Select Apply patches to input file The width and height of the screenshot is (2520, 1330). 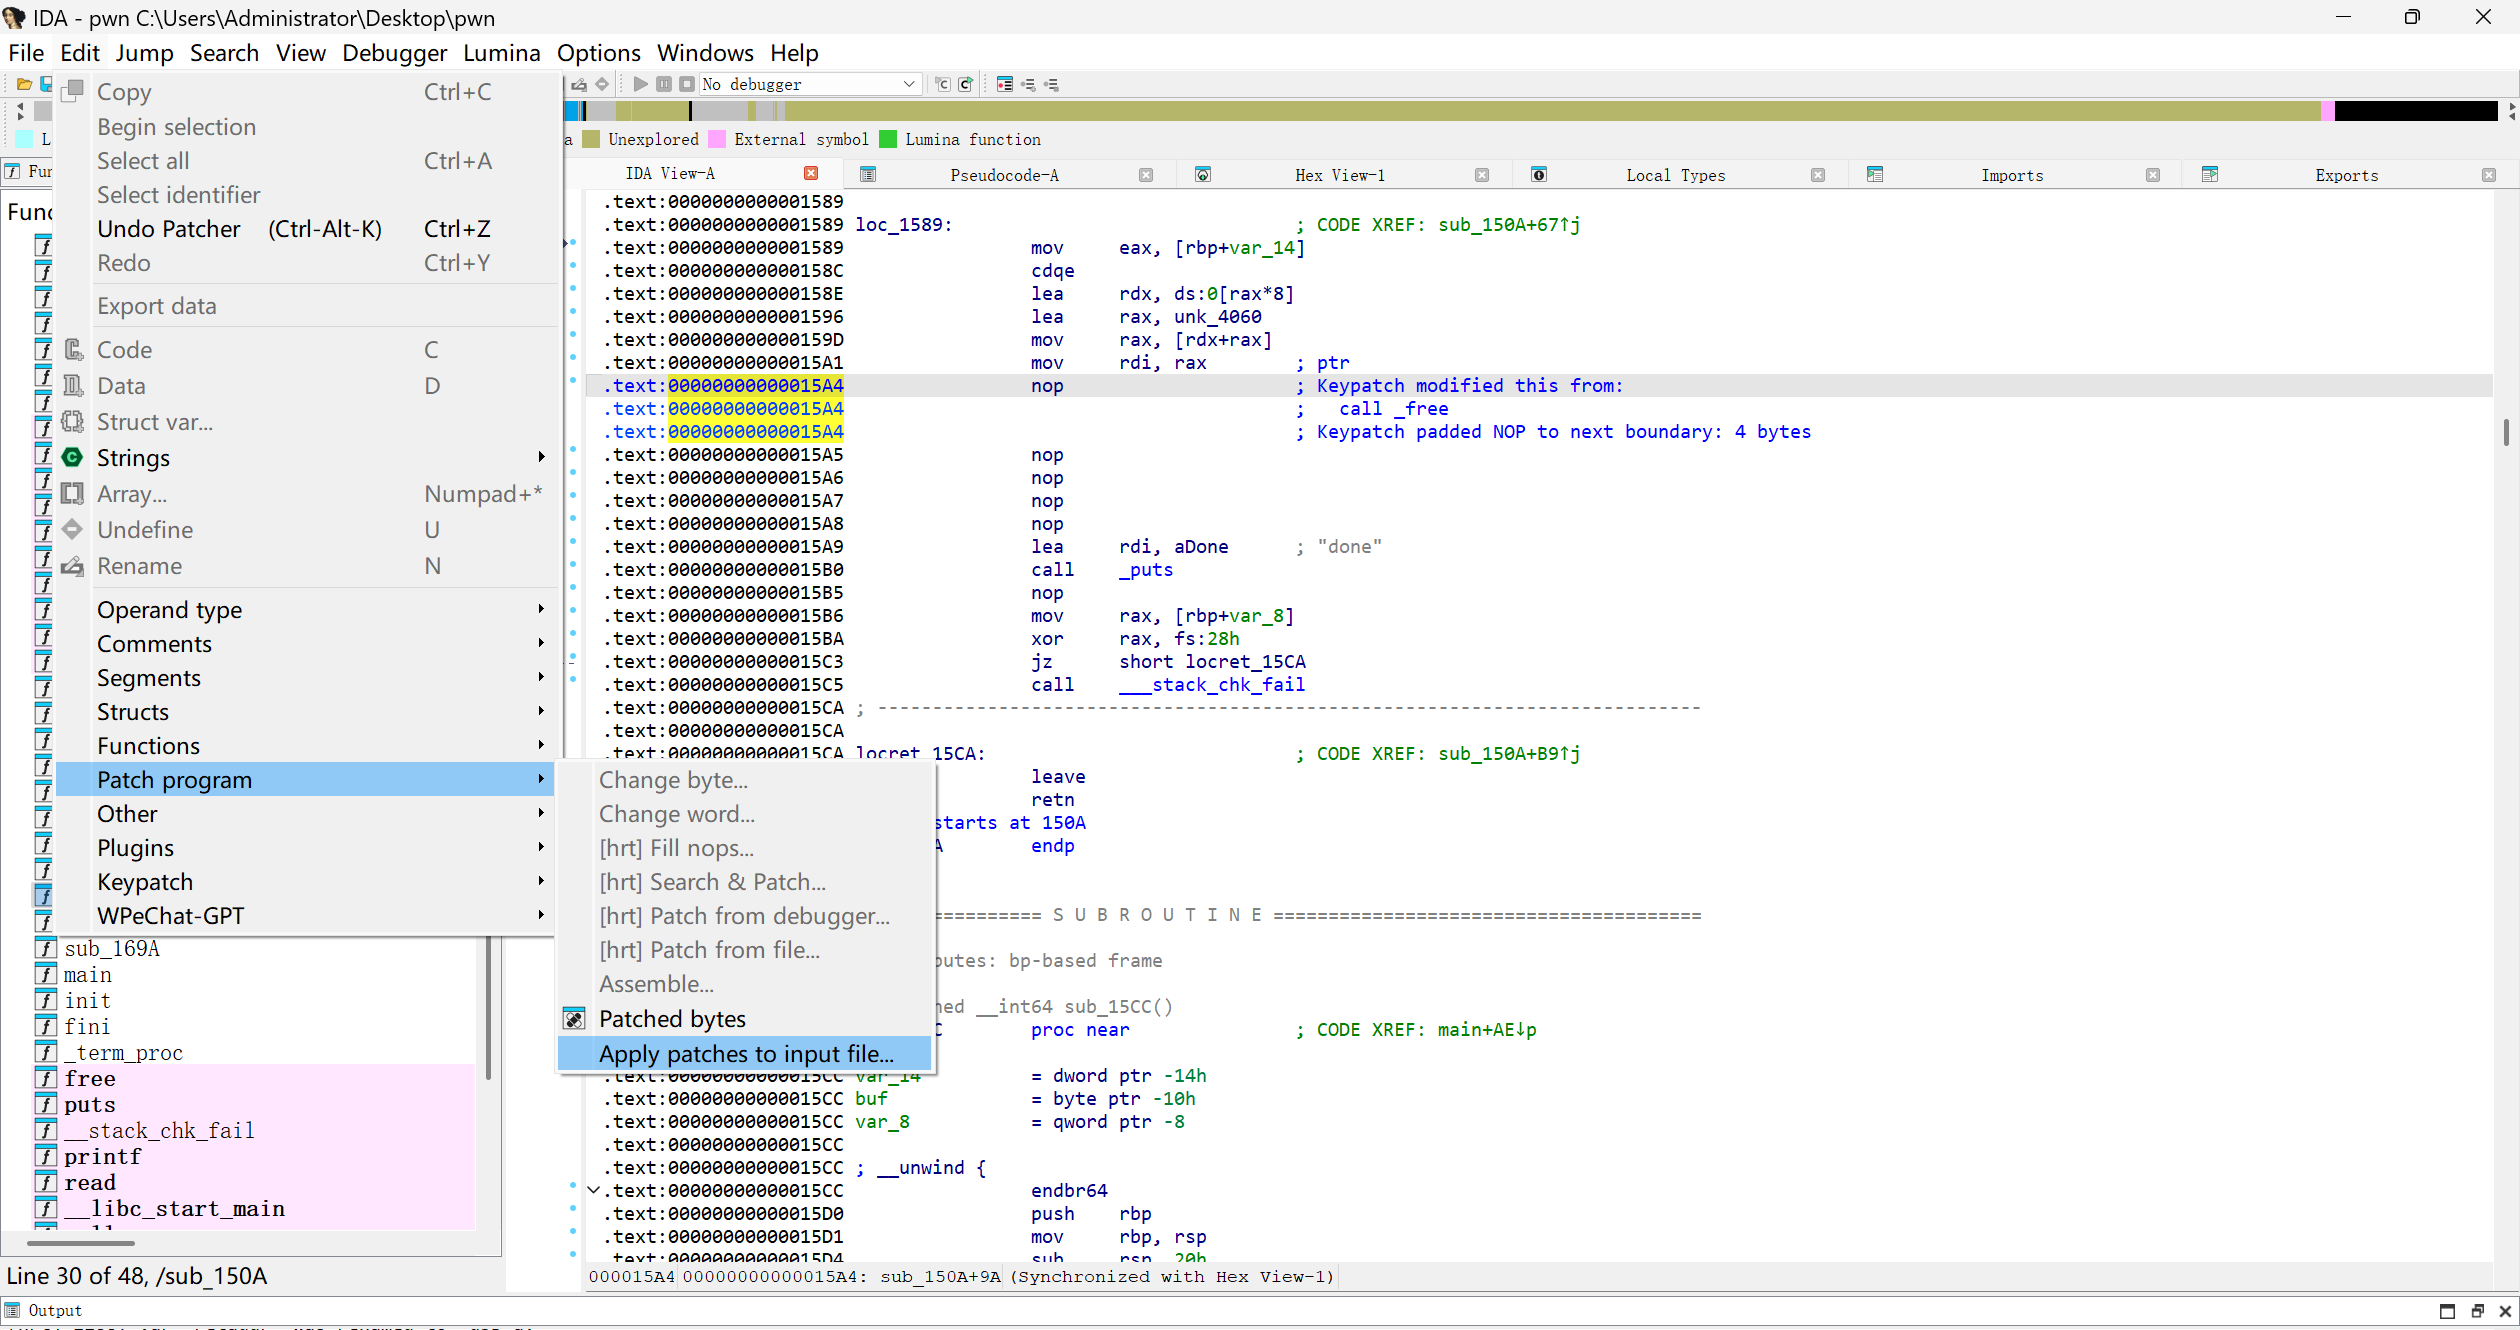point(745,1053)
